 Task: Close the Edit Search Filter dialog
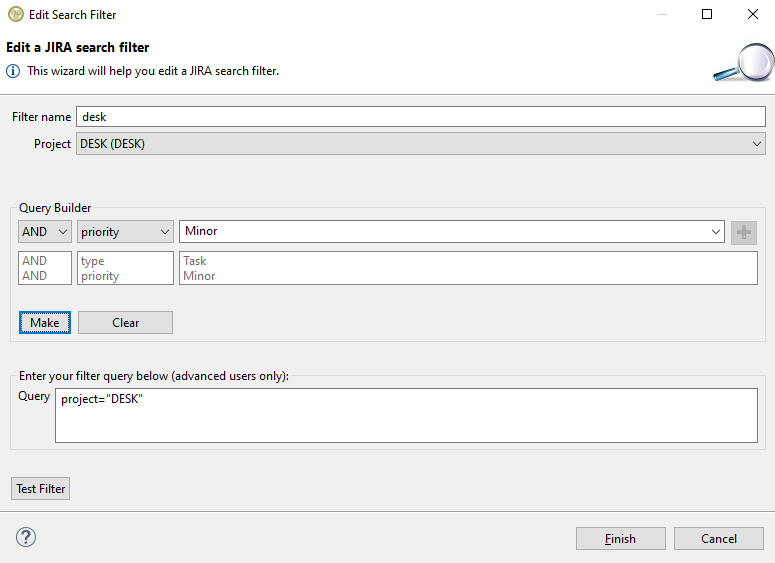752,15
